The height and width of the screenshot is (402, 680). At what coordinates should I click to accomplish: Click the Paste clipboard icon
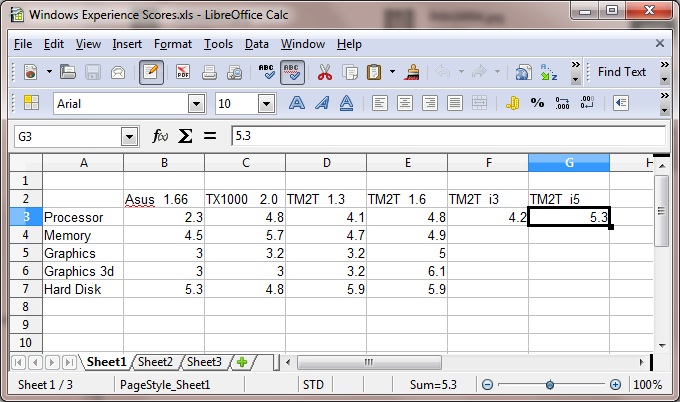(x=374, y=72)
